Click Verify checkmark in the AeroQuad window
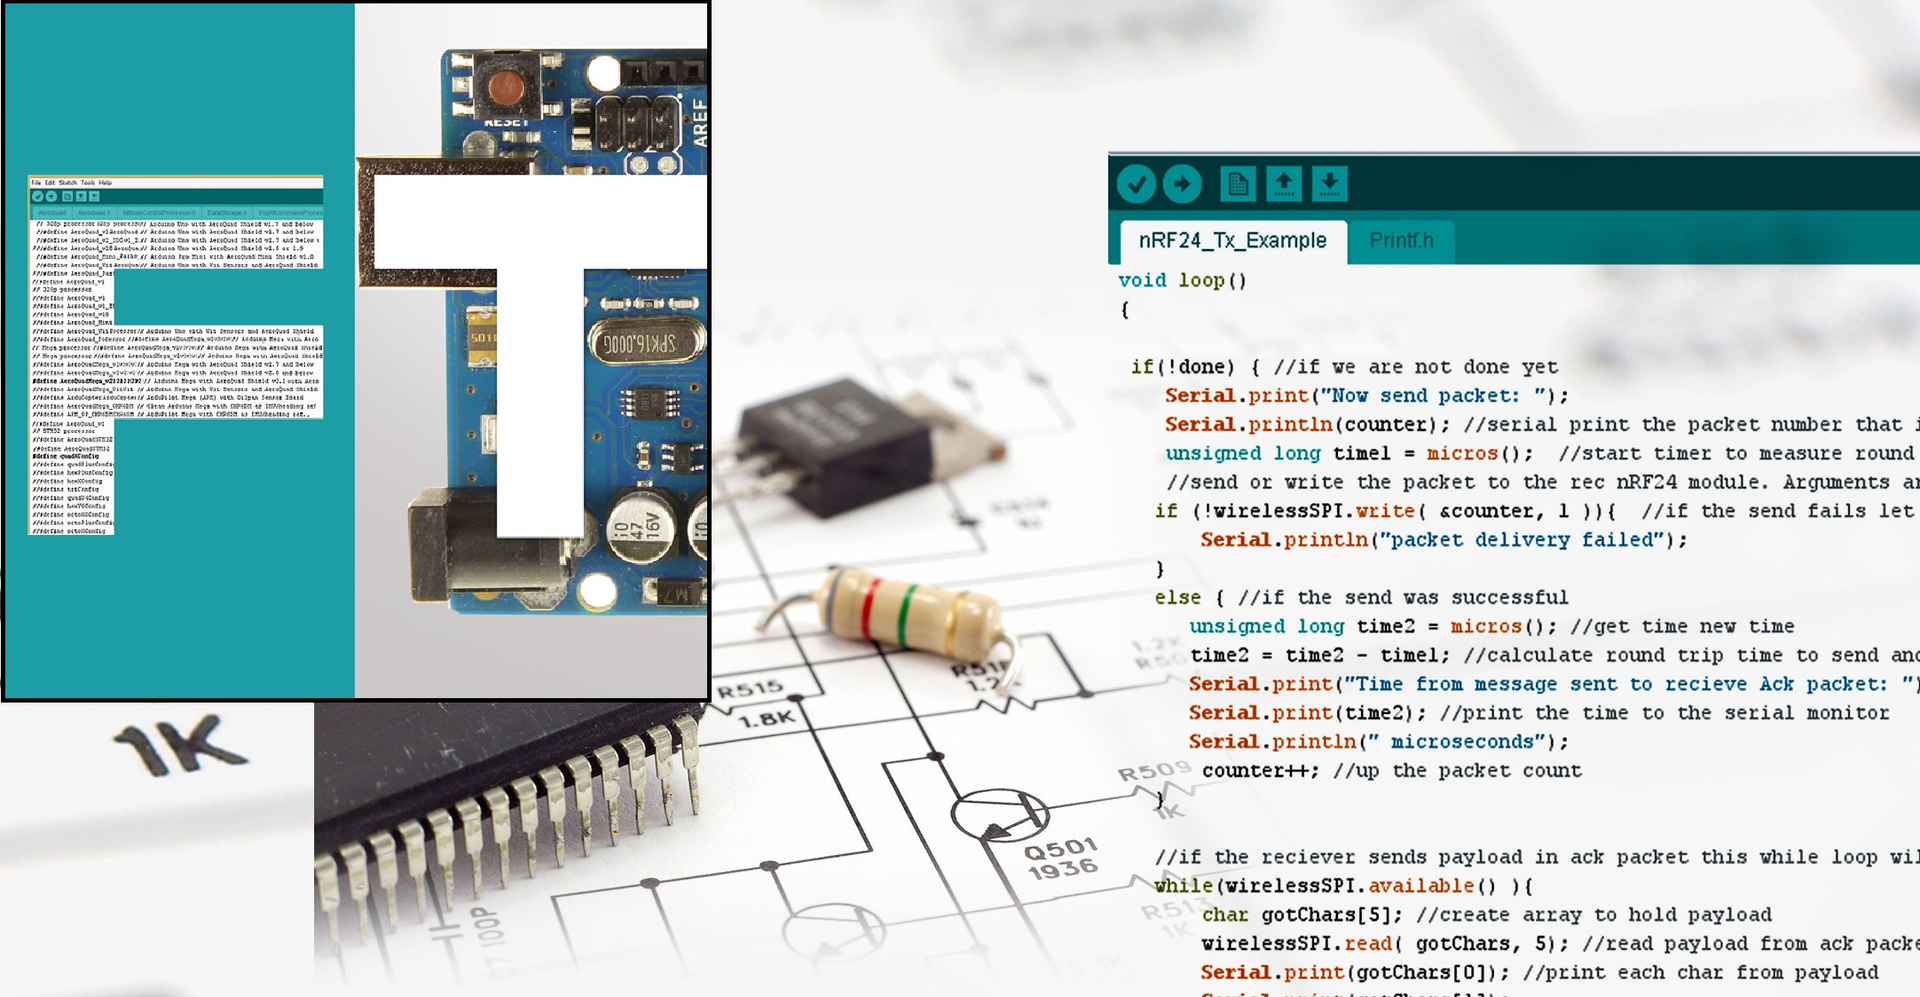 [x=38, y=197]
